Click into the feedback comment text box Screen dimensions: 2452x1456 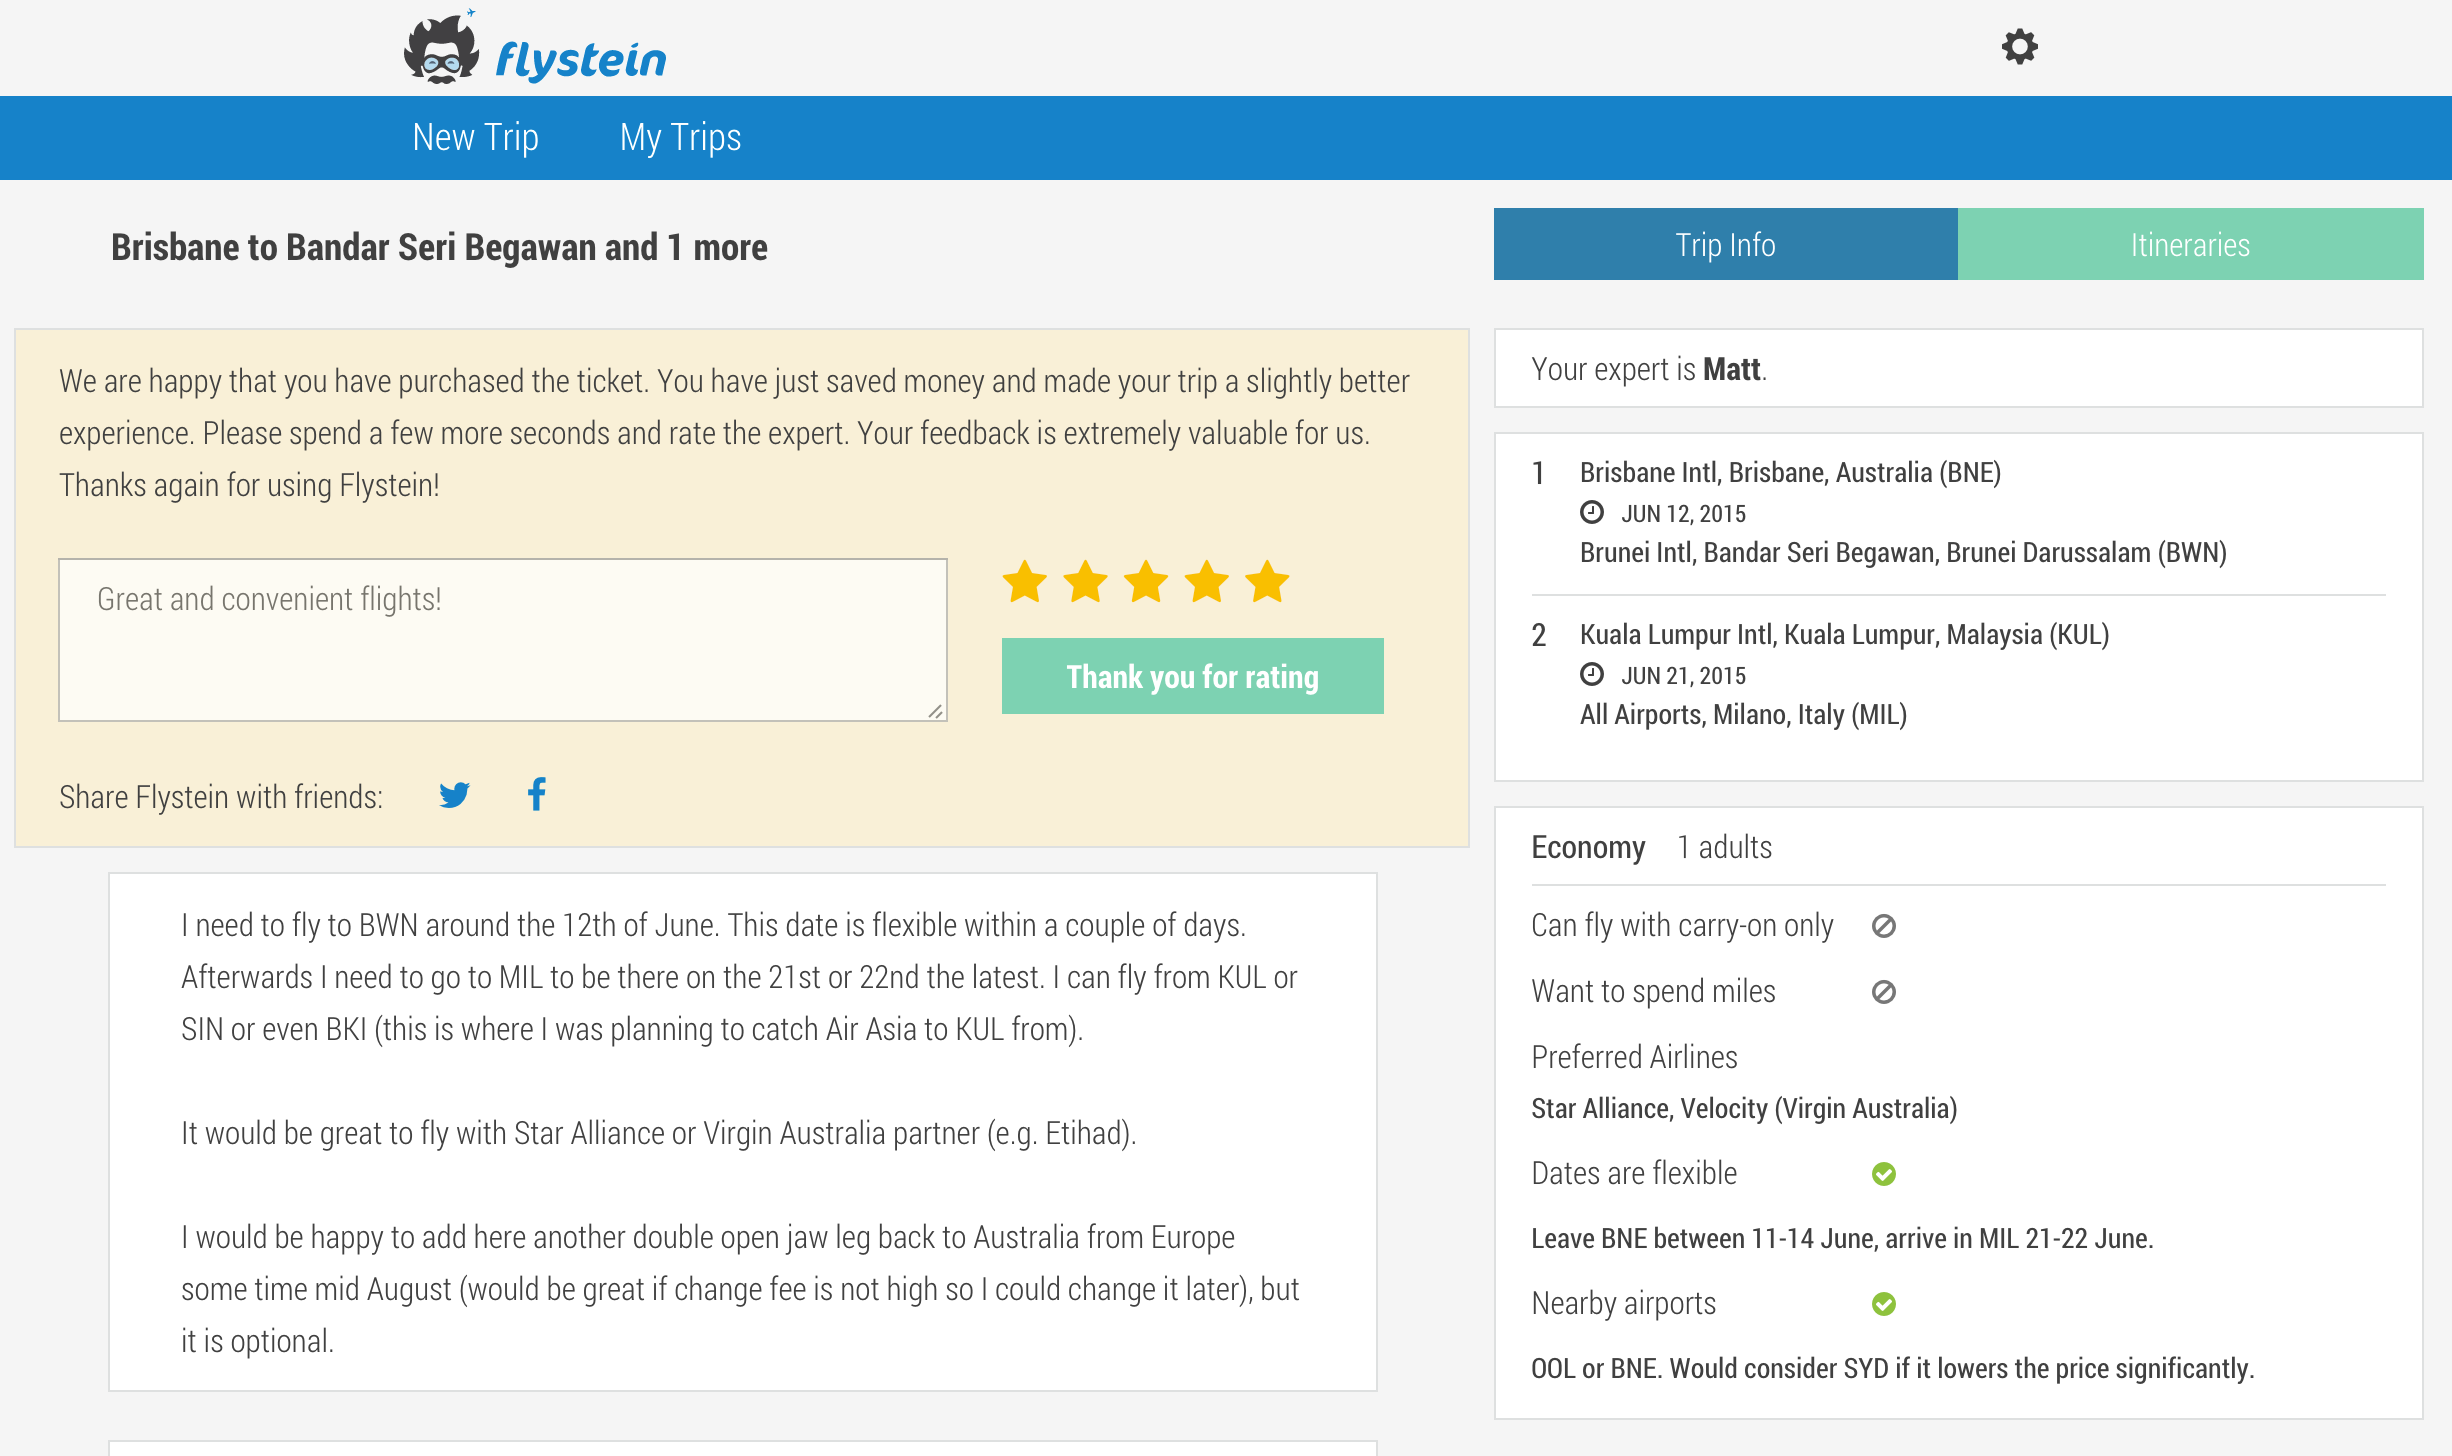[502, 640]
